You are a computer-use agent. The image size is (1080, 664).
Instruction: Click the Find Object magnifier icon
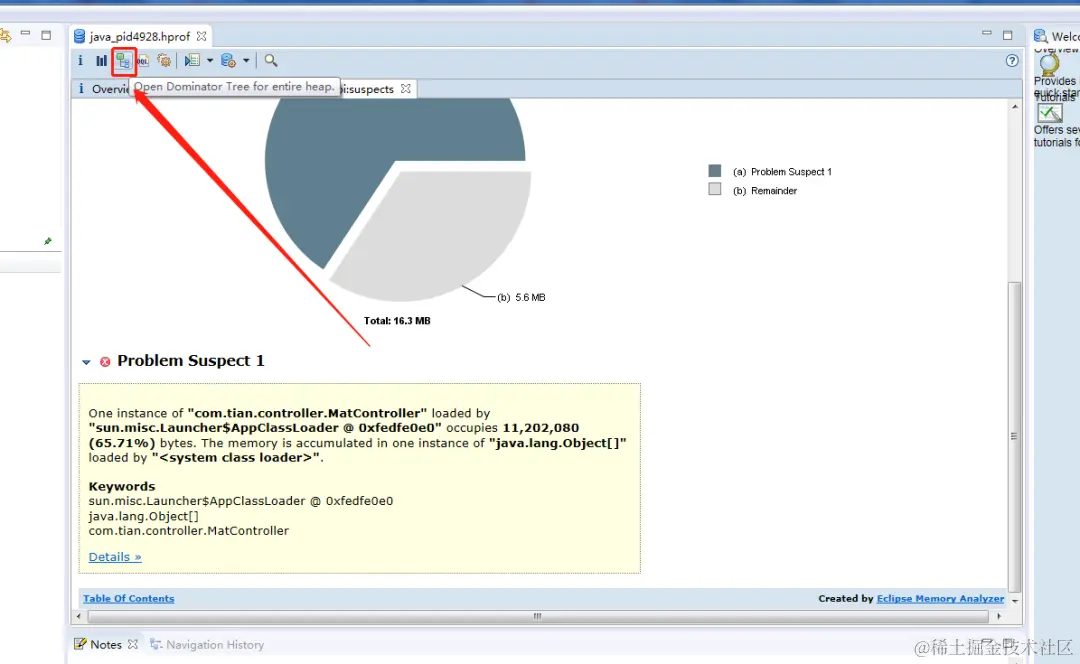click(271, 61)
